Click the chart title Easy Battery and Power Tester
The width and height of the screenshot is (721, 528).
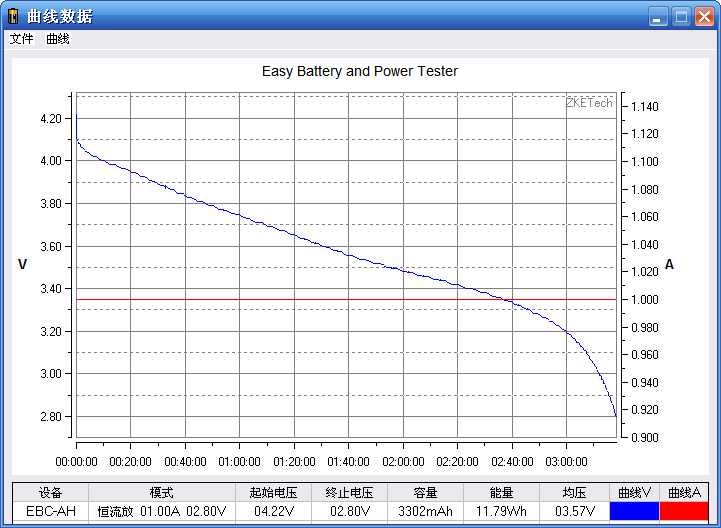(360, 71)
